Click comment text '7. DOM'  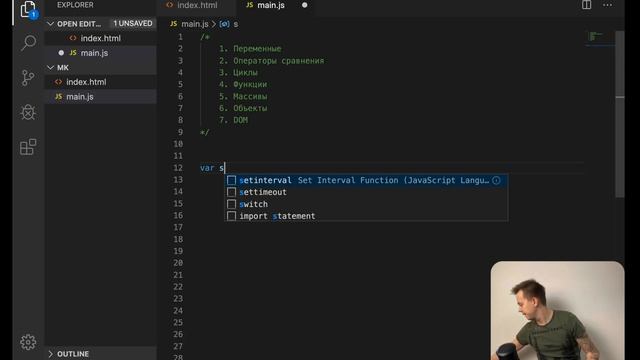(233, 120)
